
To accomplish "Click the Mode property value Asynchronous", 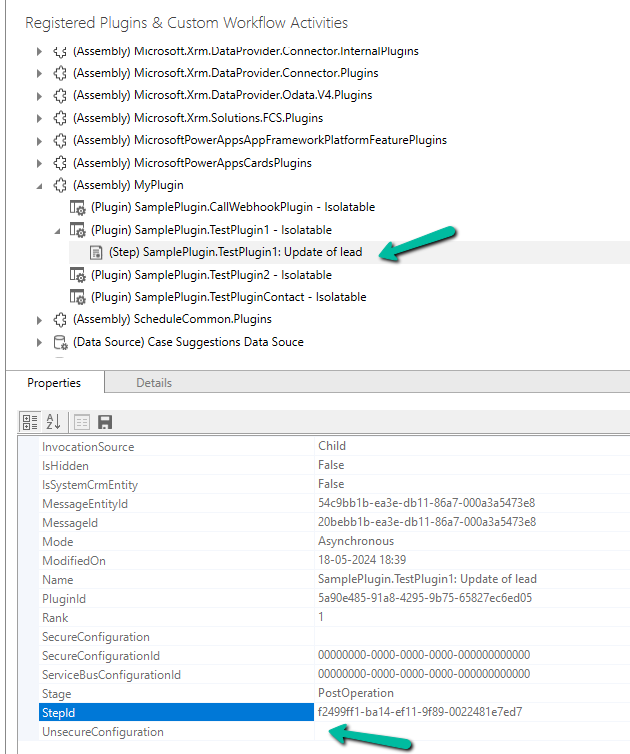I will (x=357, y=541).
